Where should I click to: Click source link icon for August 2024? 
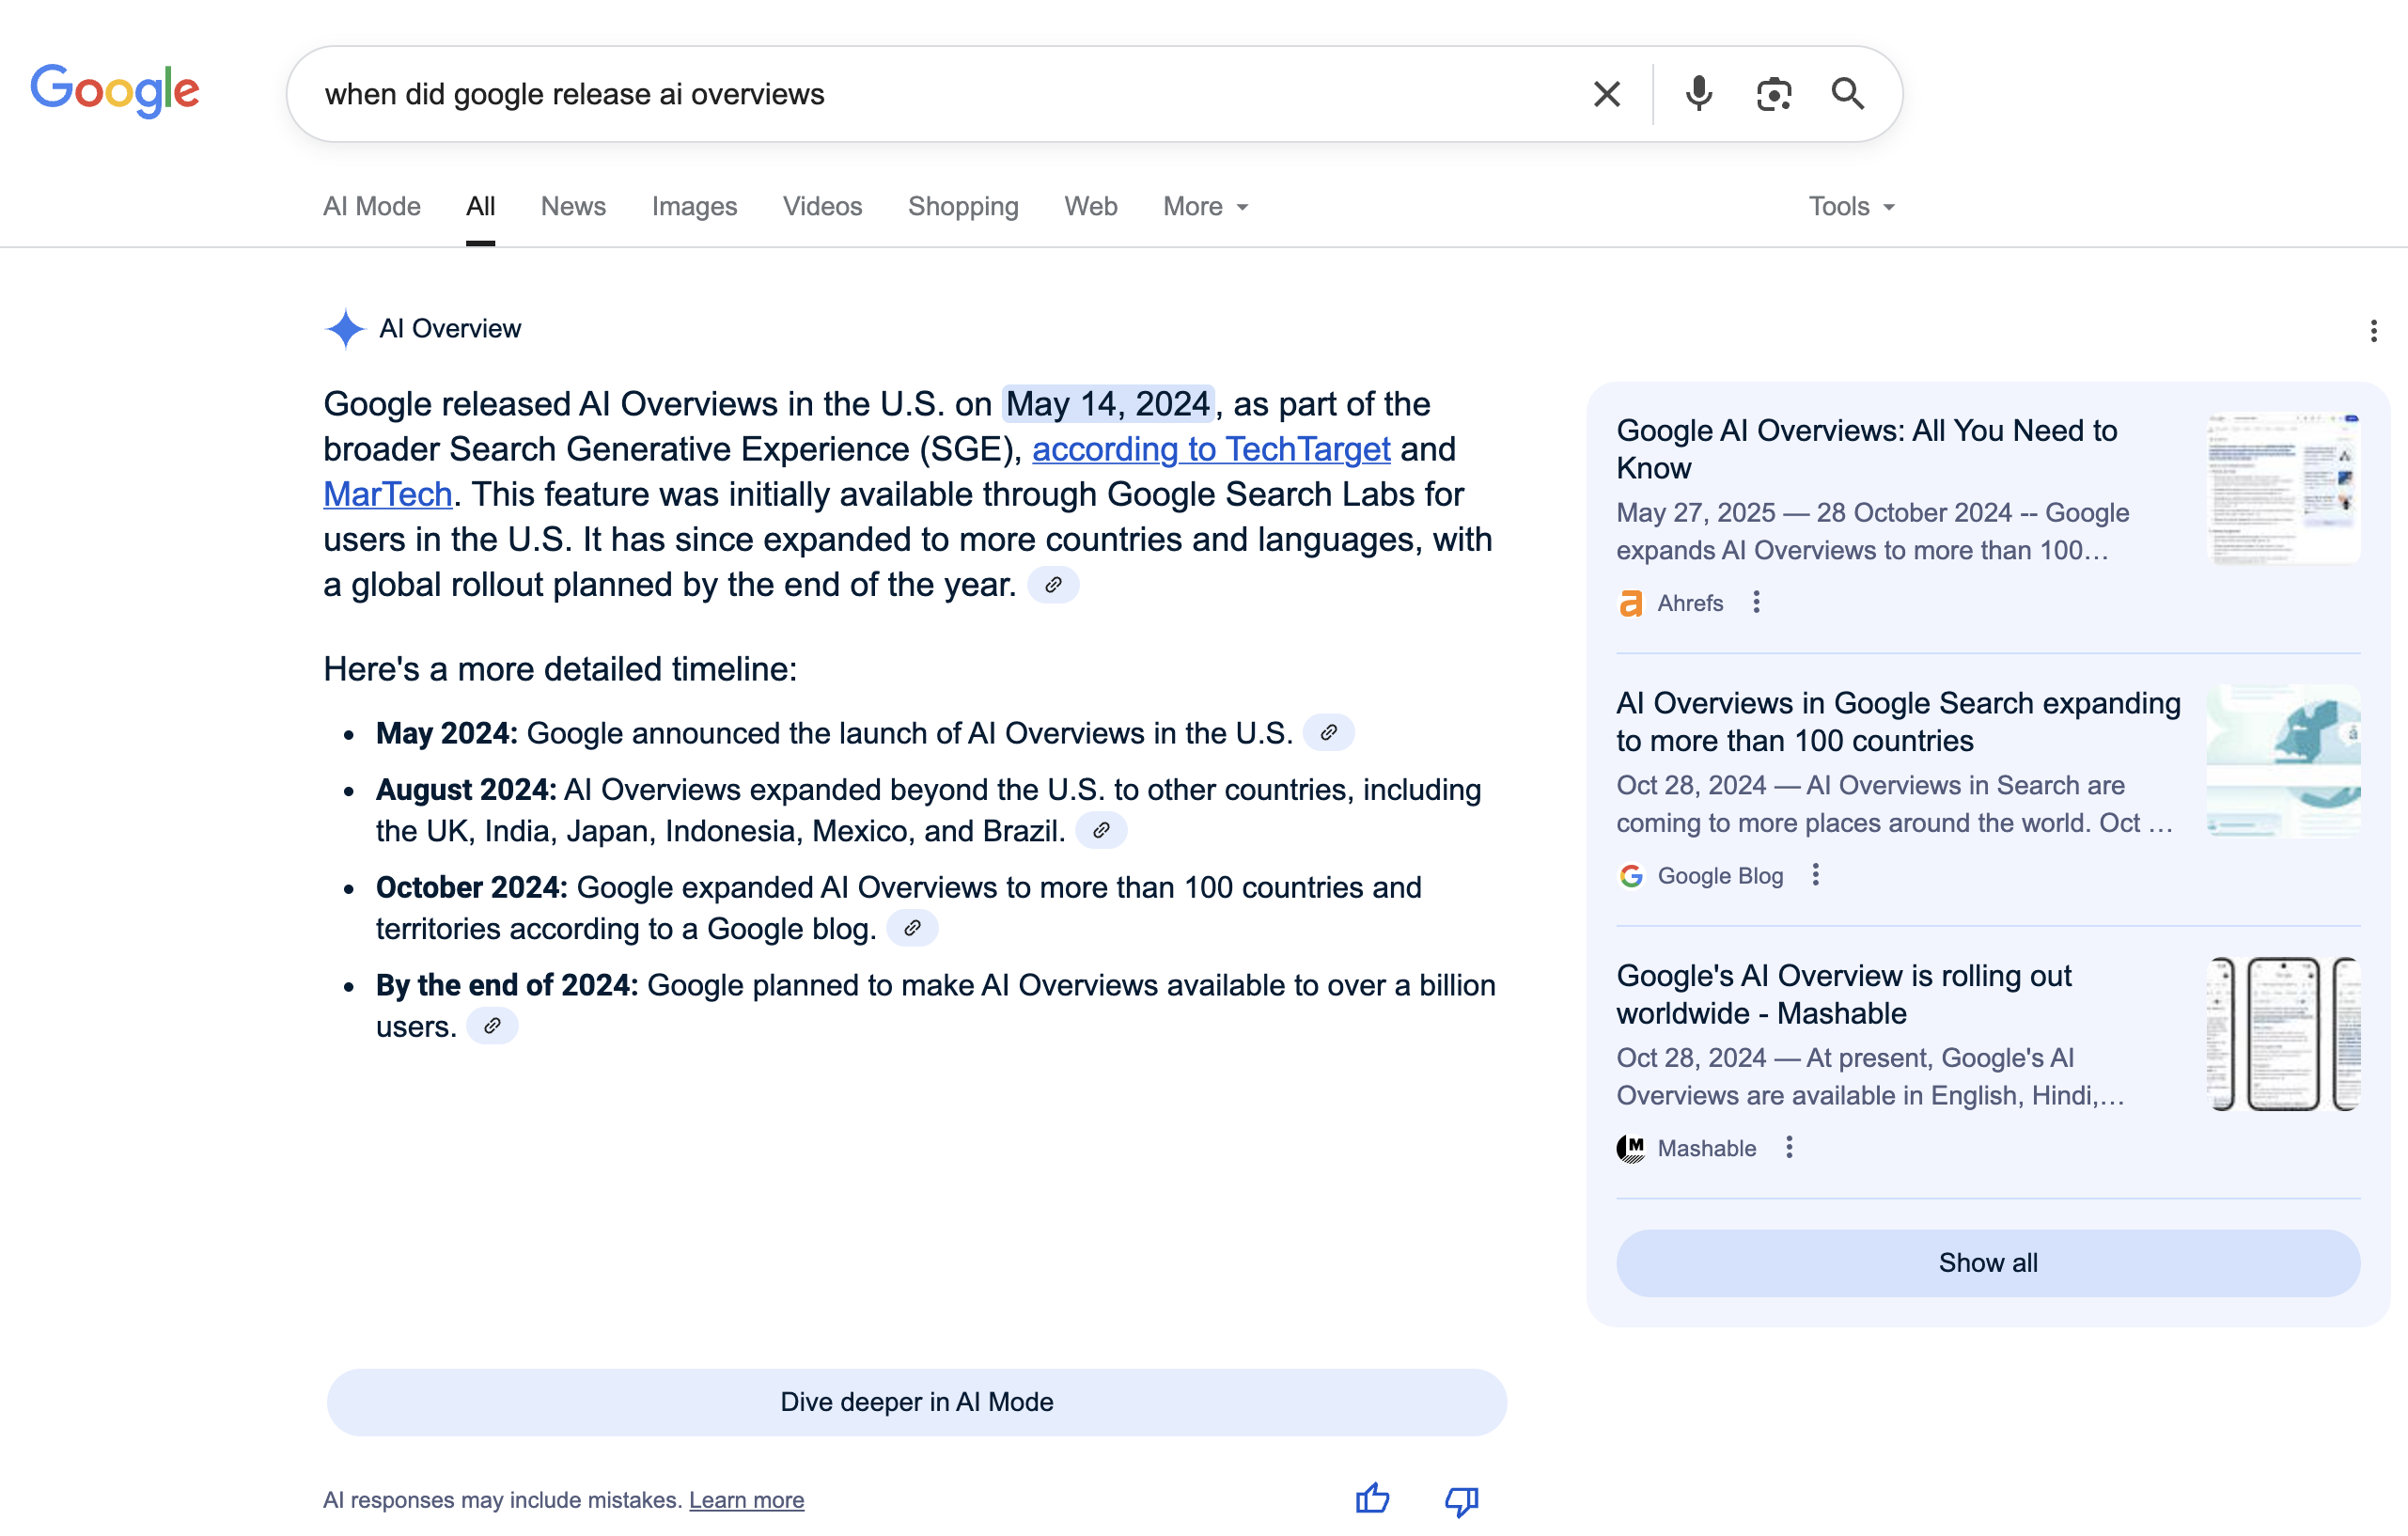pyautogui.click(x=1101, y=831)
